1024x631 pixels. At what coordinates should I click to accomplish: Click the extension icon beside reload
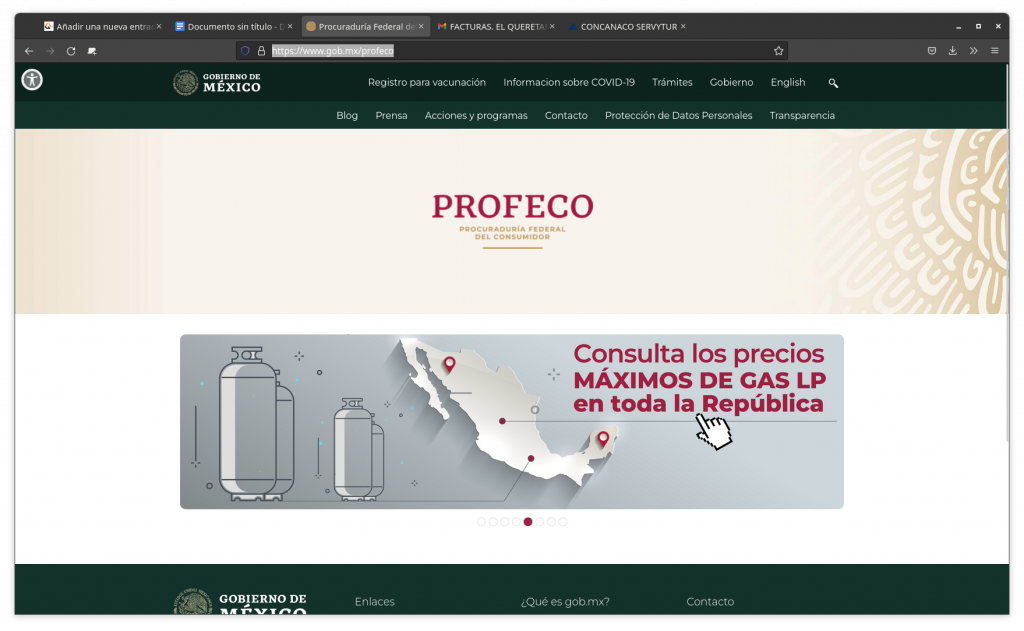tap(92, 51)
